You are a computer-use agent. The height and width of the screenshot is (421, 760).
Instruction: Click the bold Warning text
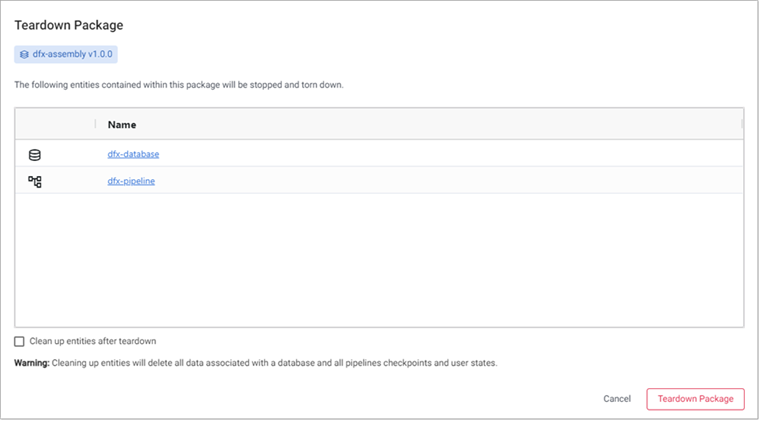tap(32, 362)
